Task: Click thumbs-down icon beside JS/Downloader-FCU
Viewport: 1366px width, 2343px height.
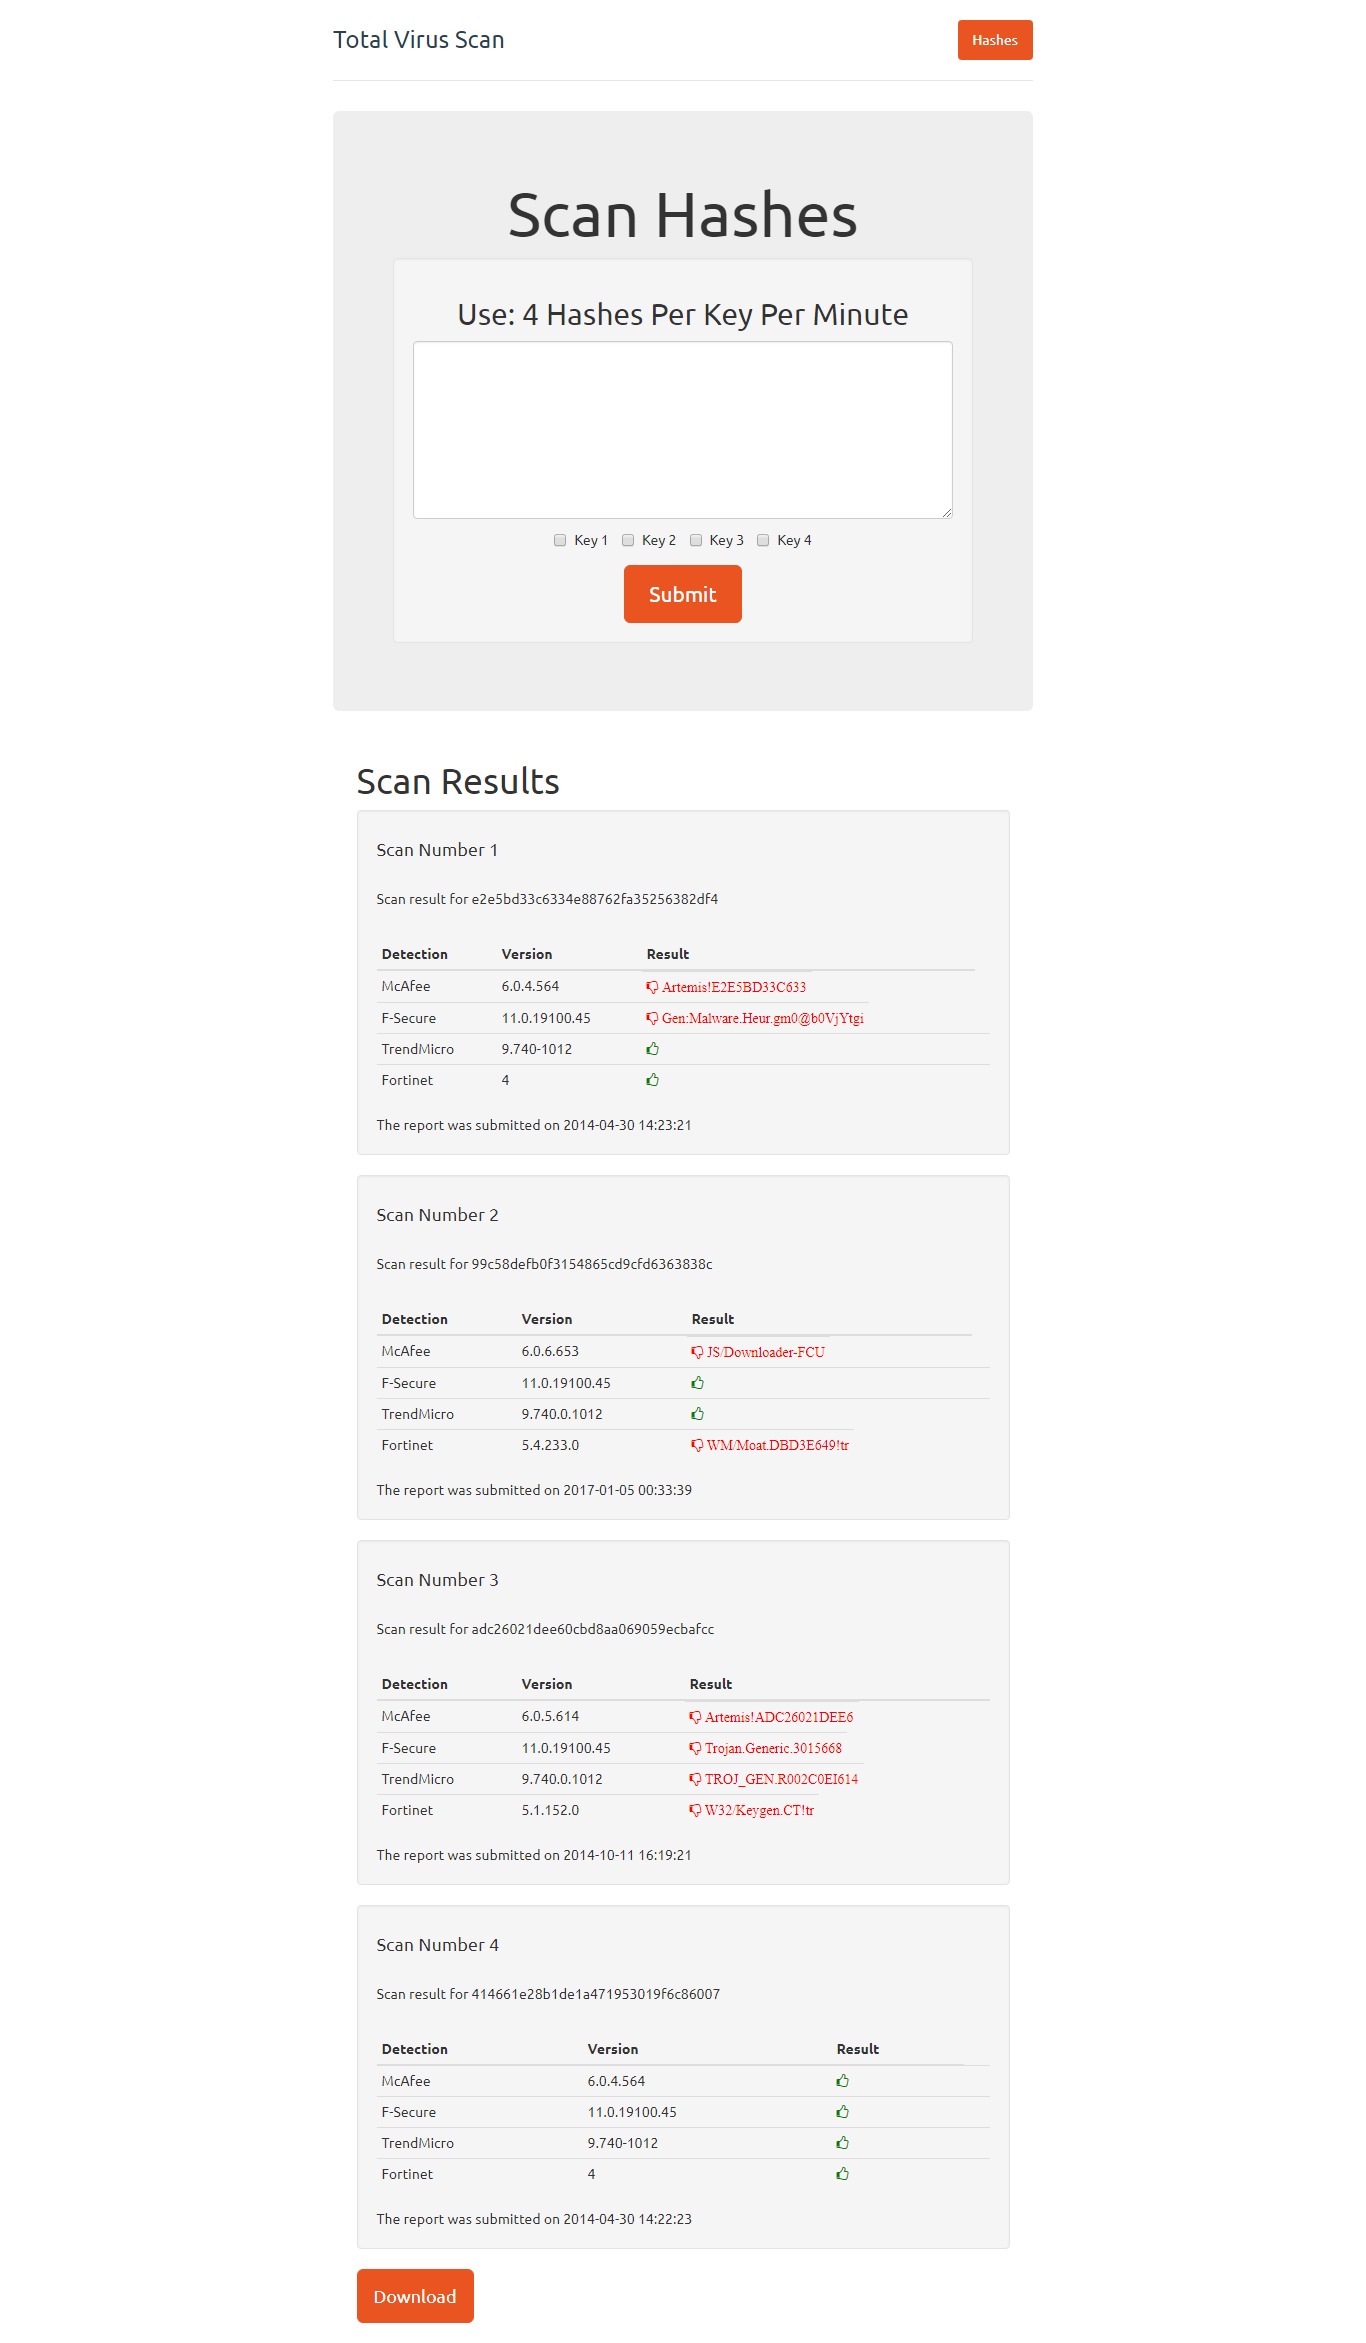Action: [x=697, y=1352]
